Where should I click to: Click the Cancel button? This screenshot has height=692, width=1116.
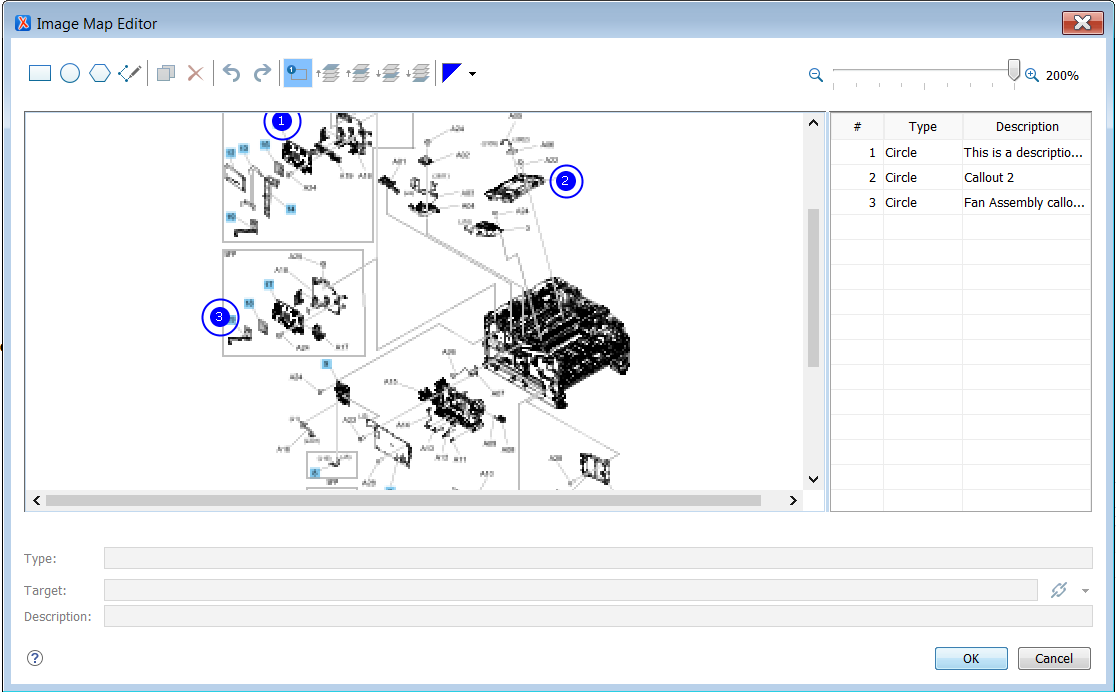tap(1054, 659)
